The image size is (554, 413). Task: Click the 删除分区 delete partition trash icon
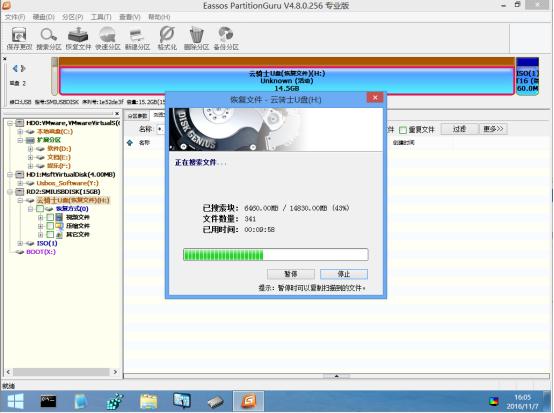click(196, 35)
